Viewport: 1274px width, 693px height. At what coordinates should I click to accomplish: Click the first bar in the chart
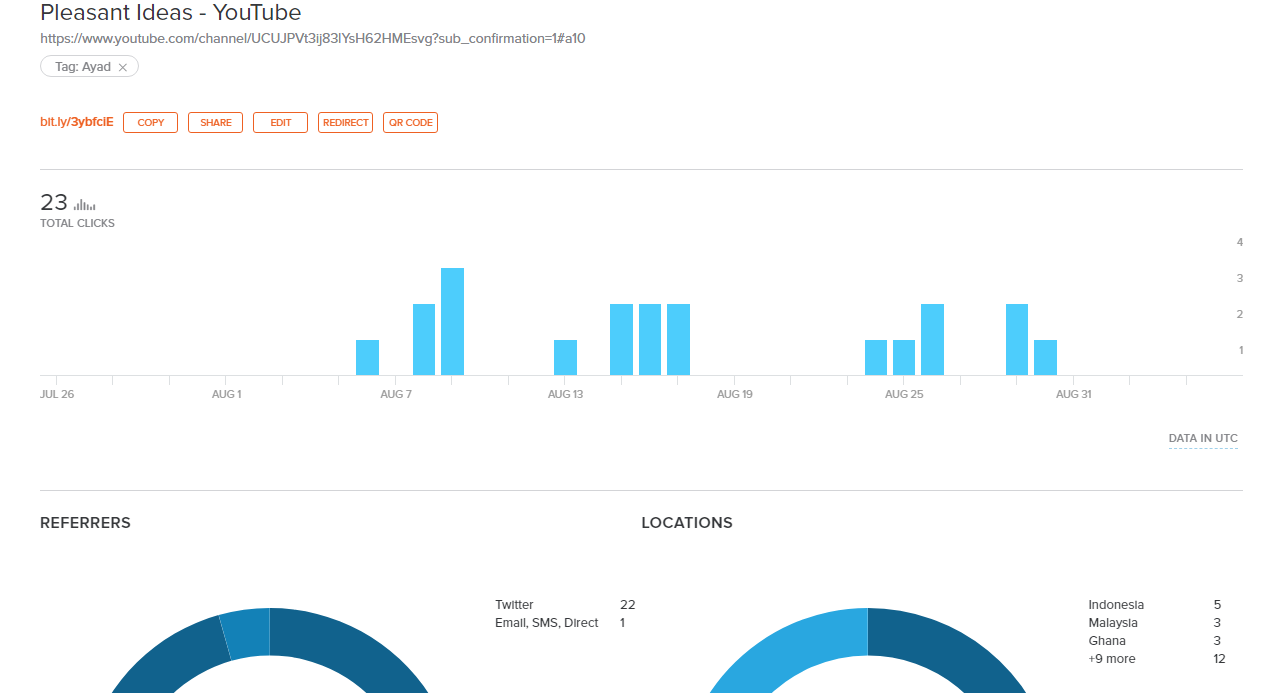point(367,358)
